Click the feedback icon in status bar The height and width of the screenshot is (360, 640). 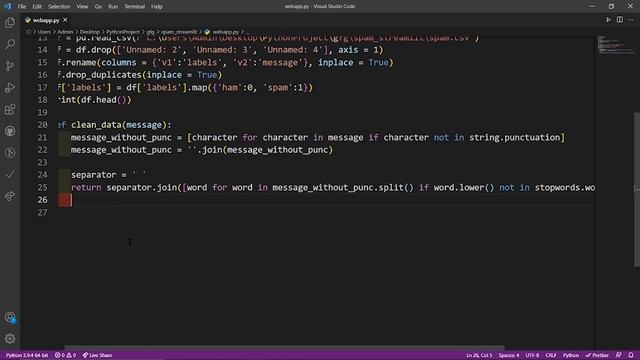point(619,355)
